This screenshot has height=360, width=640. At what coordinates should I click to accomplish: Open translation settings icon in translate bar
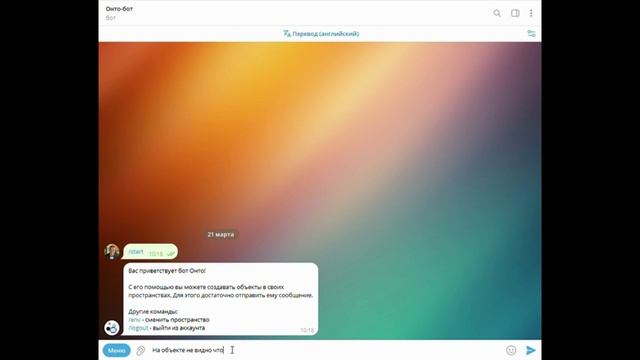531,33
